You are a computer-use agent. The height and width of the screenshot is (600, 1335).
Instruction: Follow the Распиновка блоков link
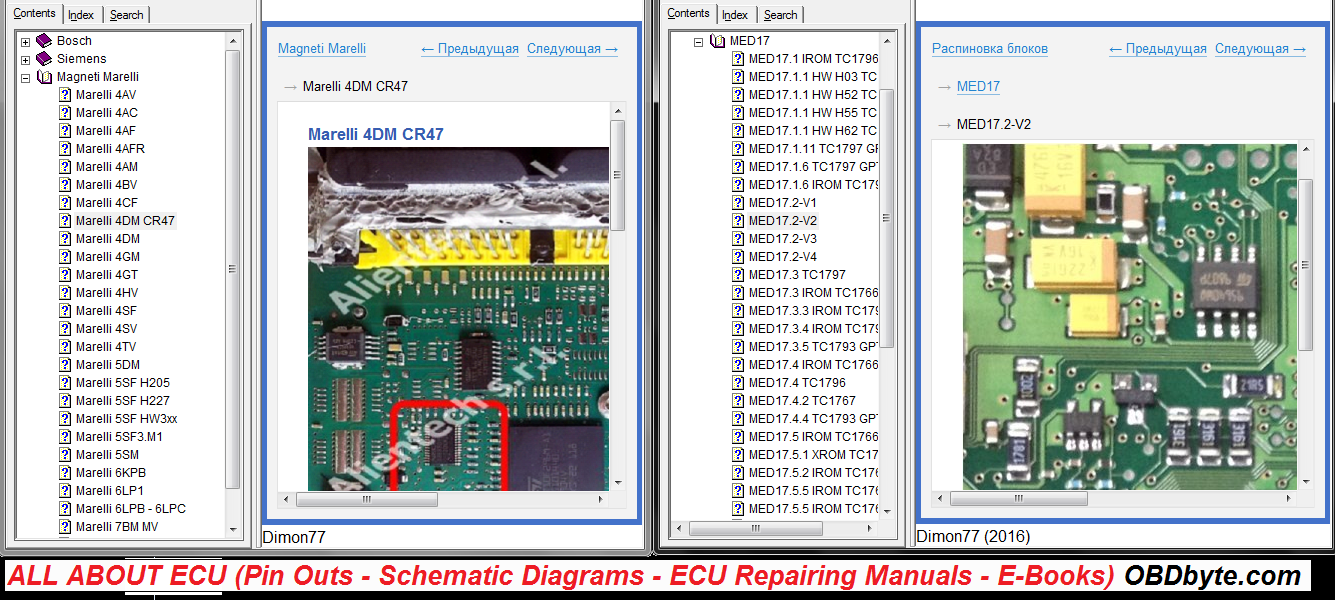click(x=989, y=48)
